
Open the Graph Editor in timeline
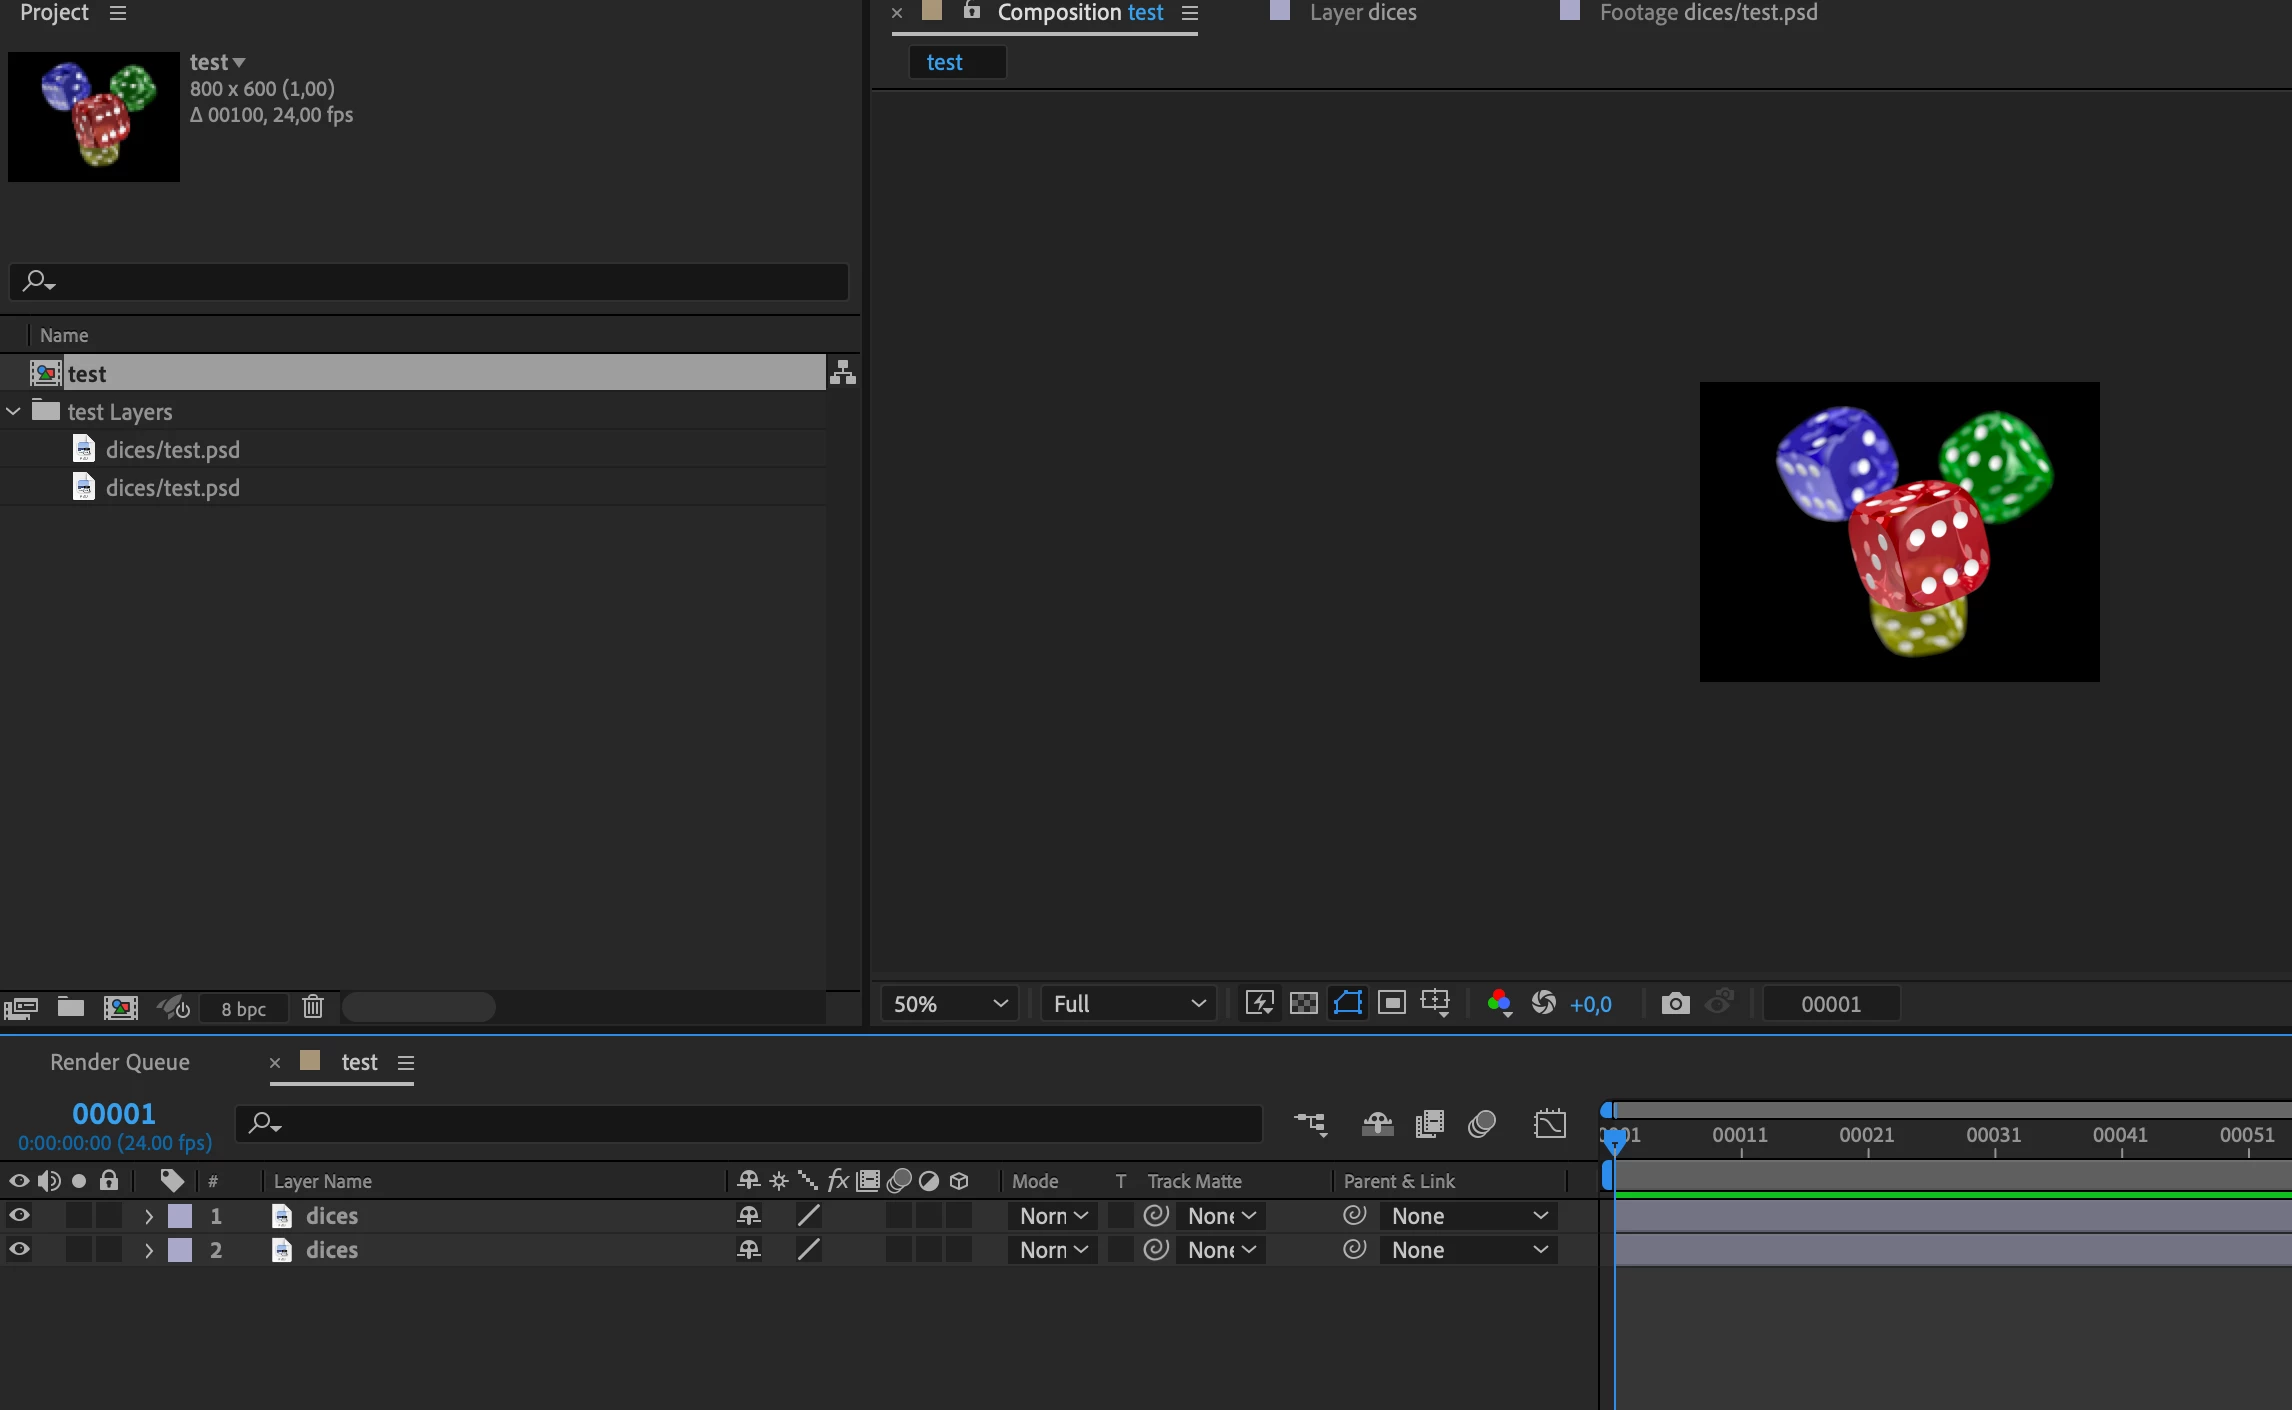point(1549,1124)
